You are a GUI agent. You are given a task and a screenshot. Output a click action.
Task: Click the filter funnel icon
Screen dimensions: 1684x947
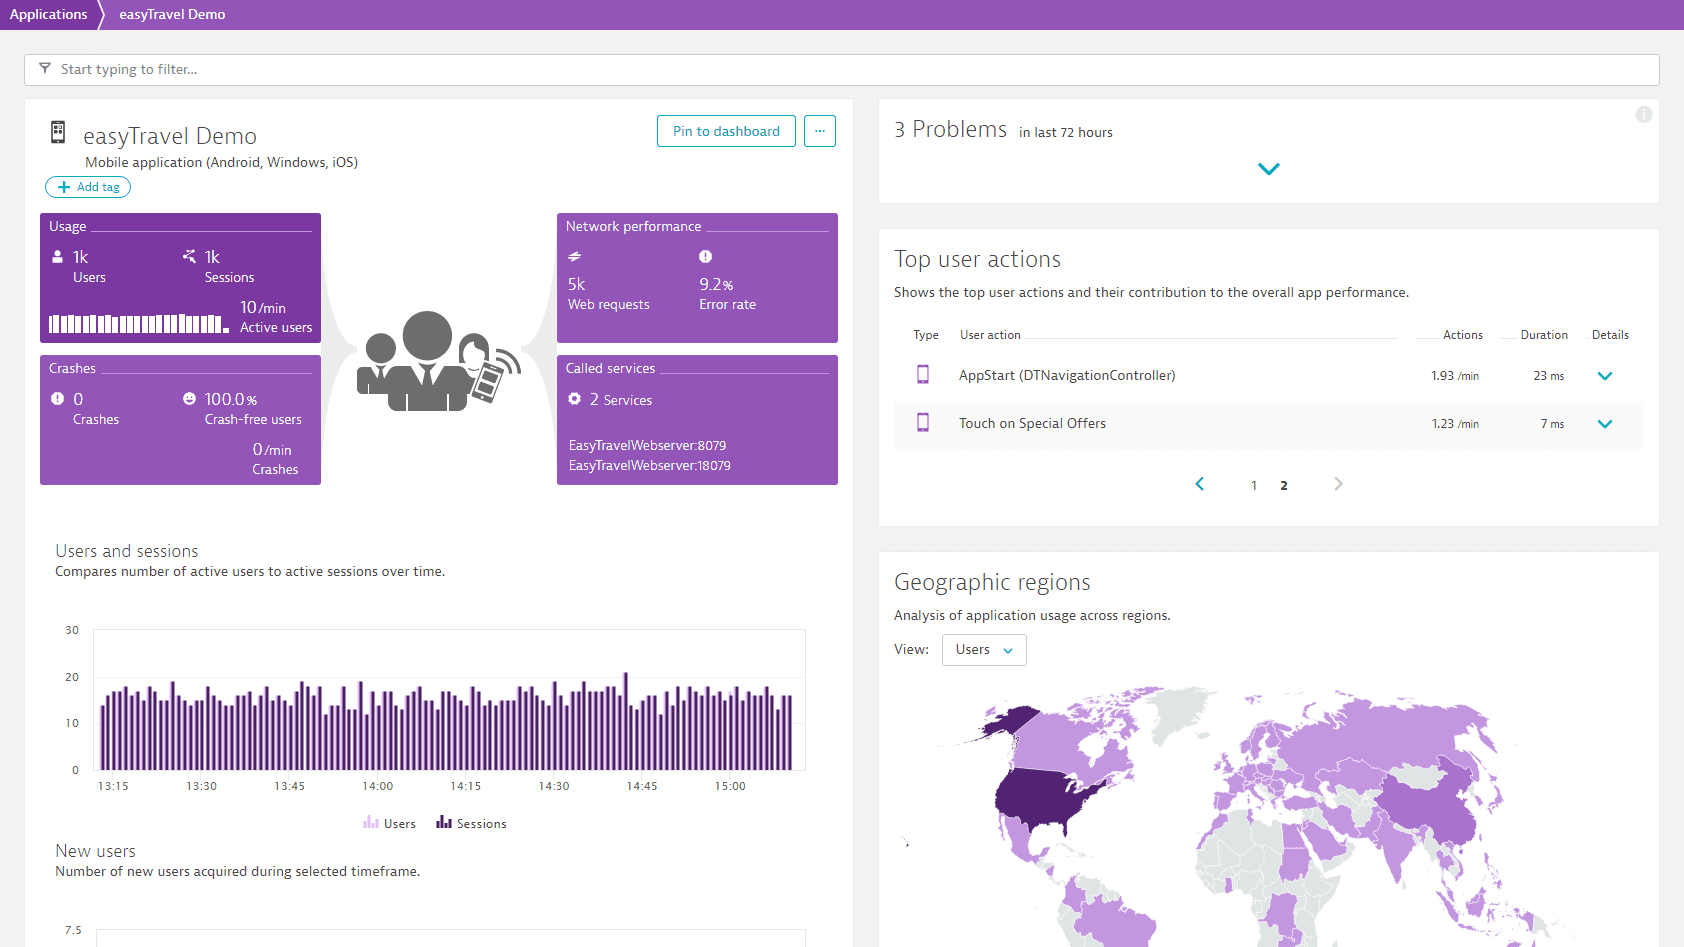pos(45,69)
